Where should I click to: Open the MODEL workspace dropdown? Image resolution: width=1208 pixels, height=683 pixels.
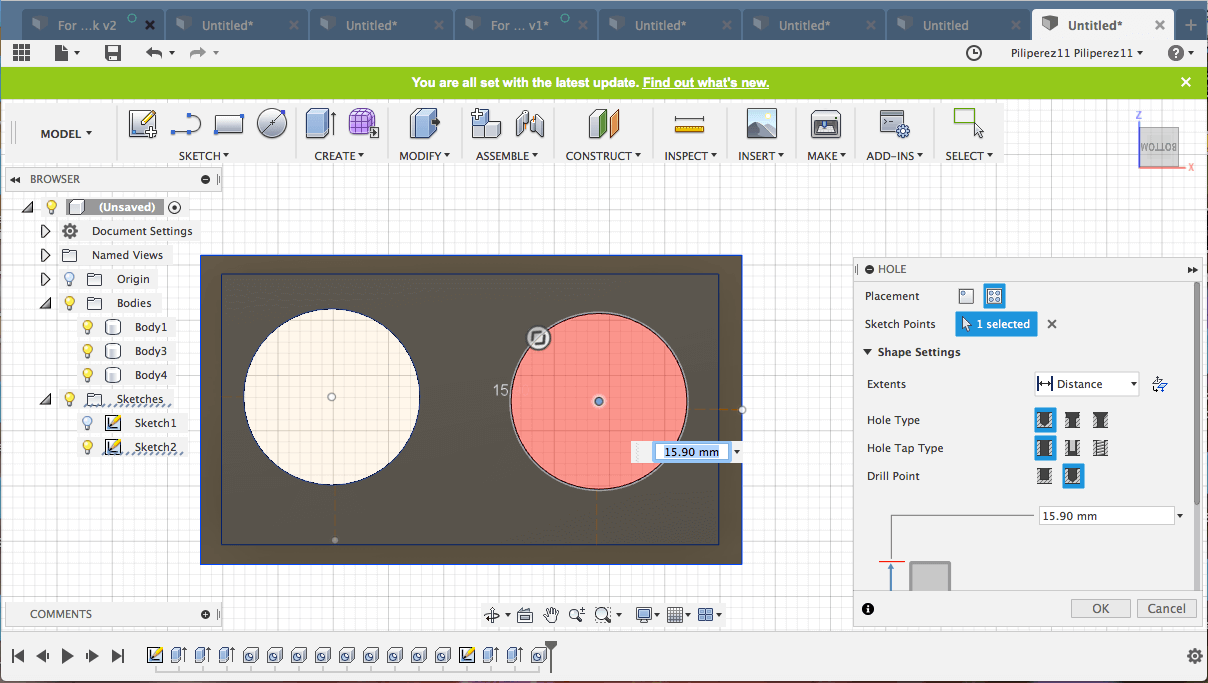66,134
